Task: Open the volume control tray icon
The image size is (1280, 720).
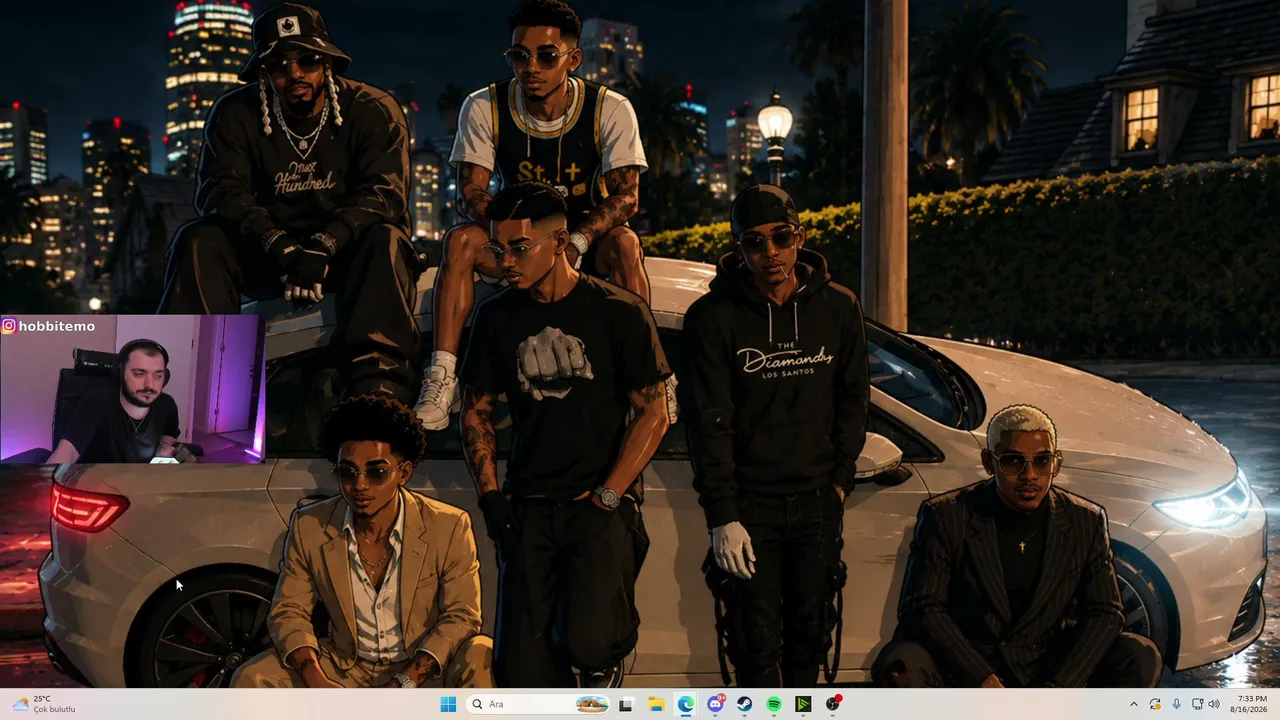Action: pyautogui.click(x=1214, y=704)
